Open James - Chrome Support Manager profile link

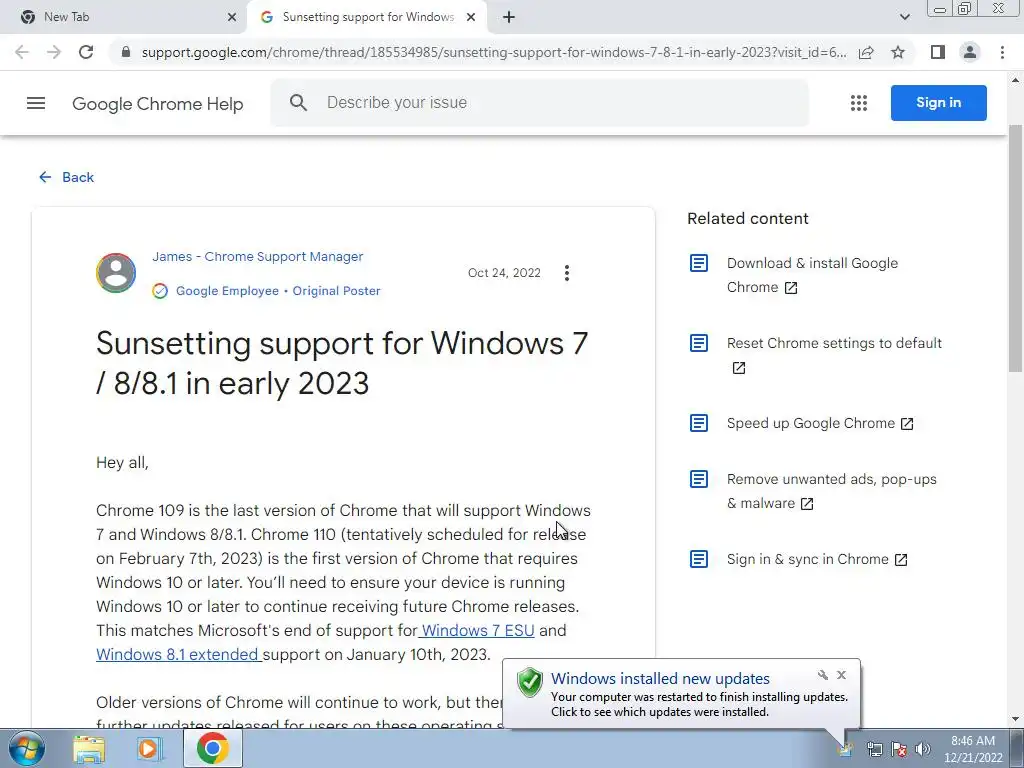[257, 257]
